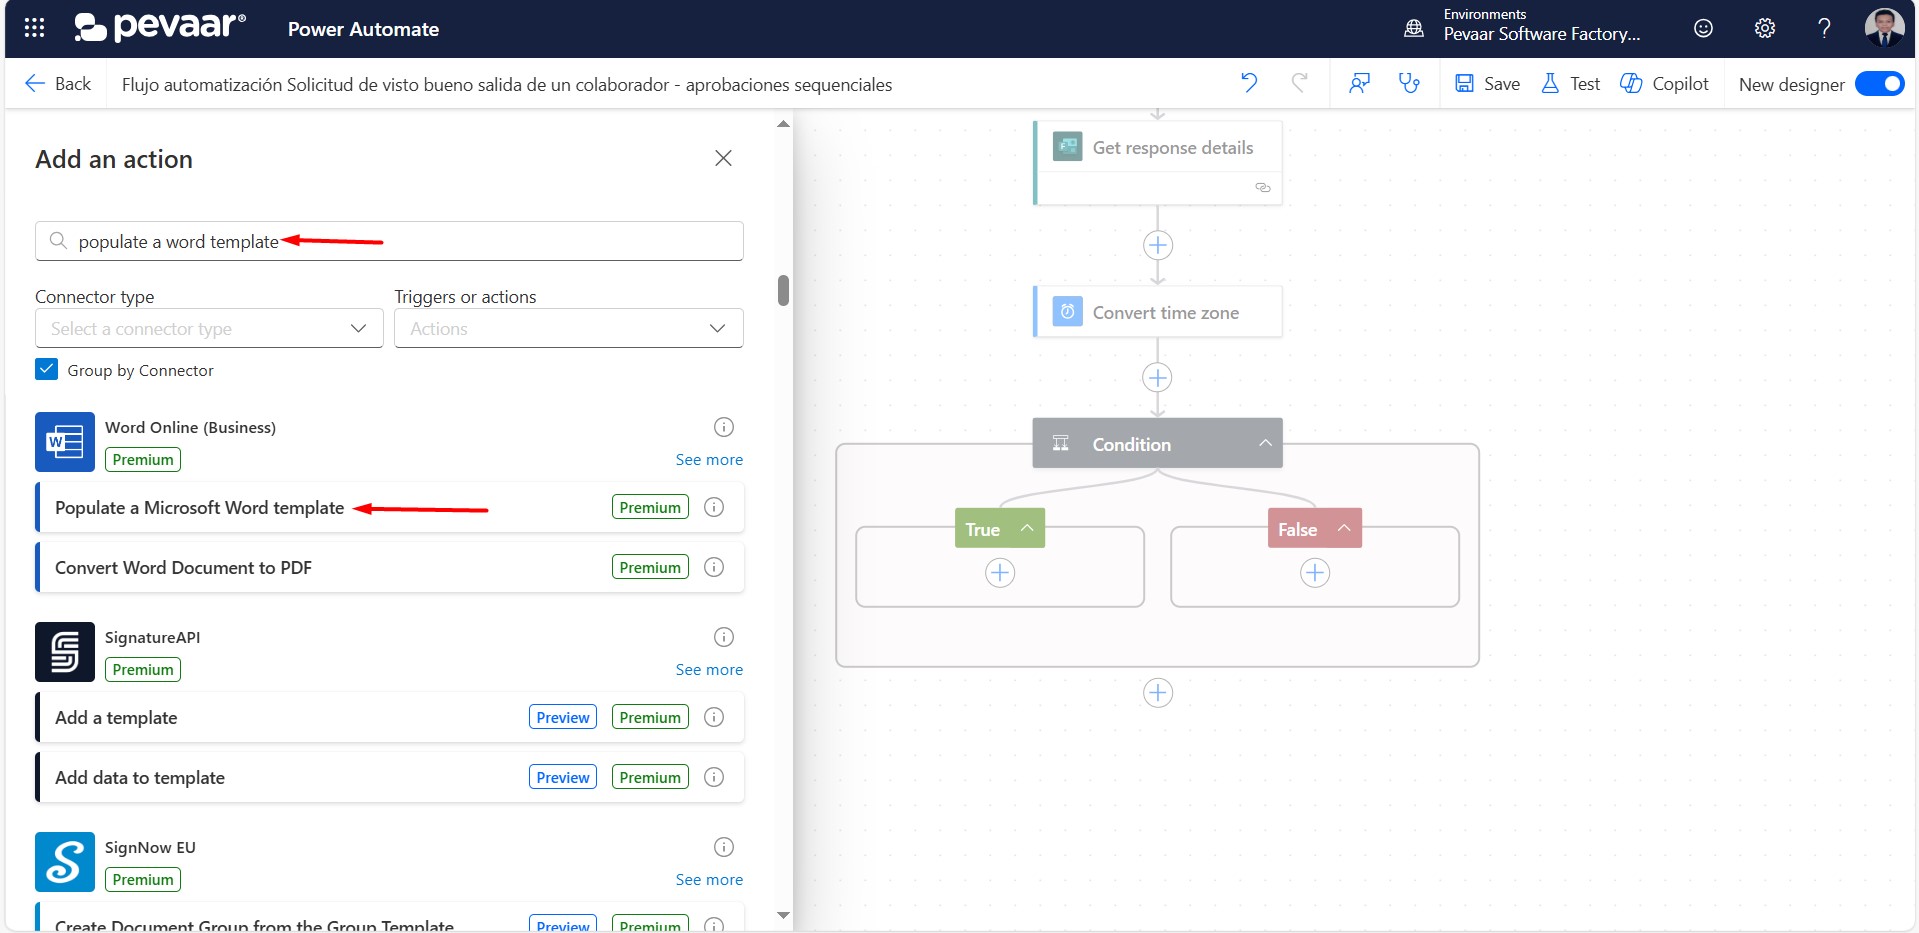Viewport: 1919px width, 933px height.
Task: Add an action inside the False branch
Action: point(1315,573)
